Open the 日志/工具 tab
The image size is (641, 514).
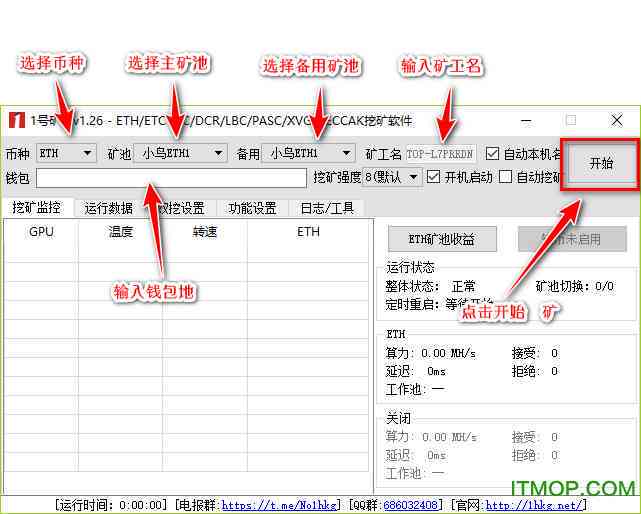tap(327, 208)
